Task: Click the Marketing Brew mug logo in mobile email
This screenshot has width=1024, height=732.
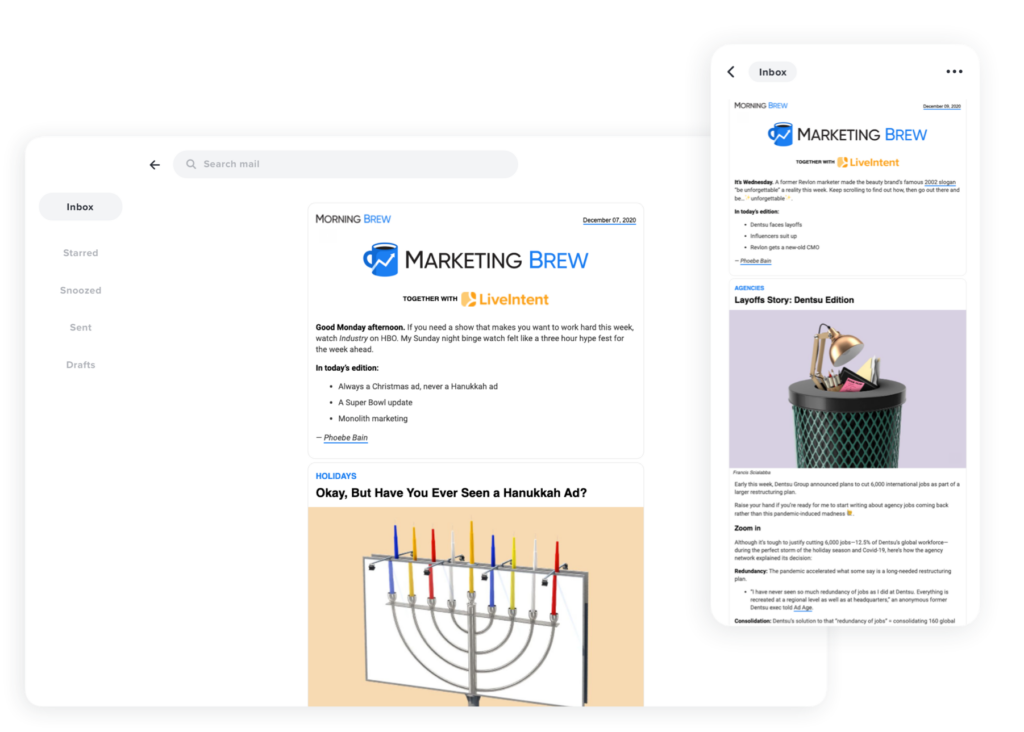Action: coord(780,134)
